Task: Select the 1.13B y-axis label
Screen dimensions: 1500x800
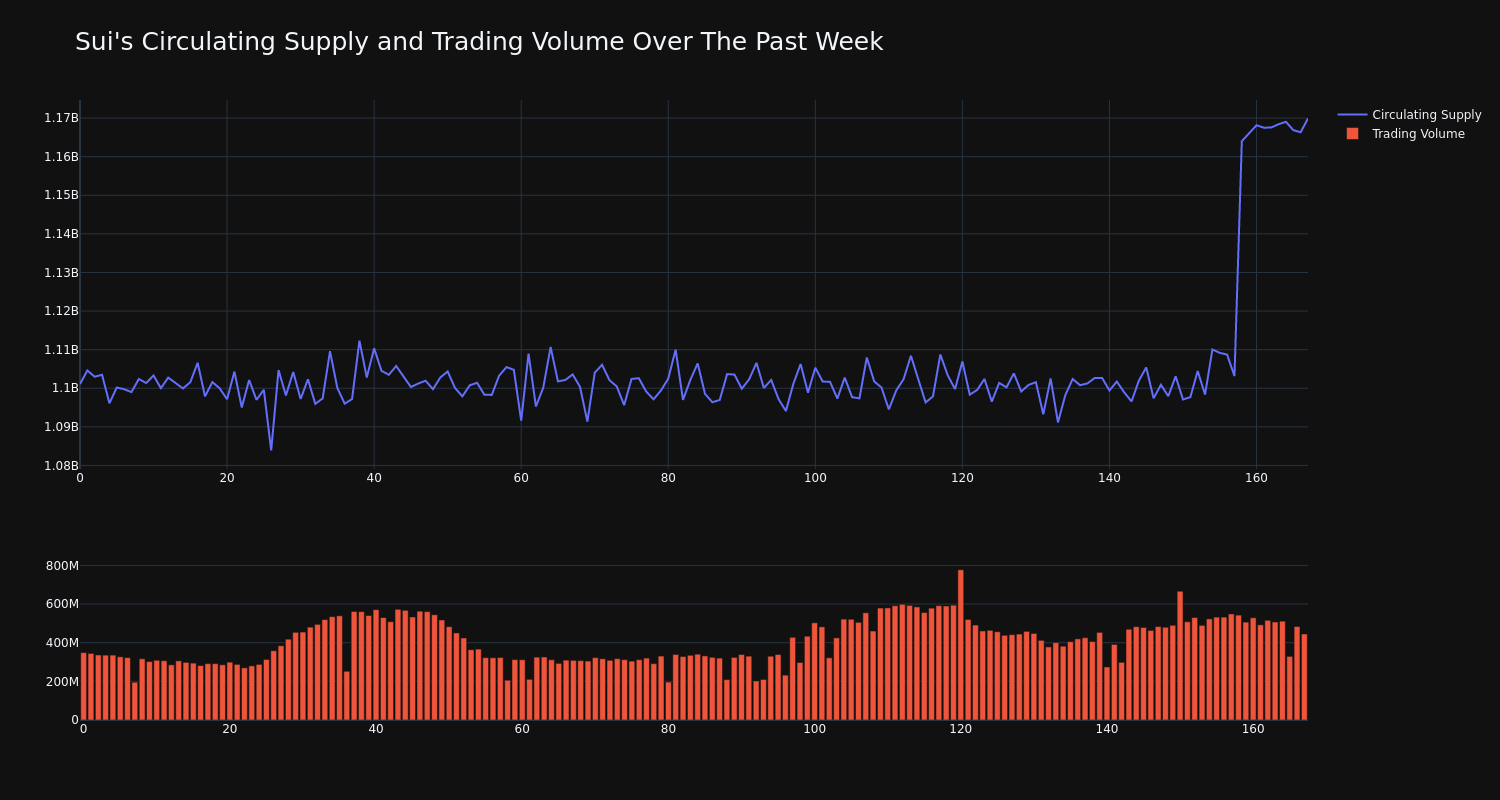Action: pyautogui.click(x=61, y=272)
